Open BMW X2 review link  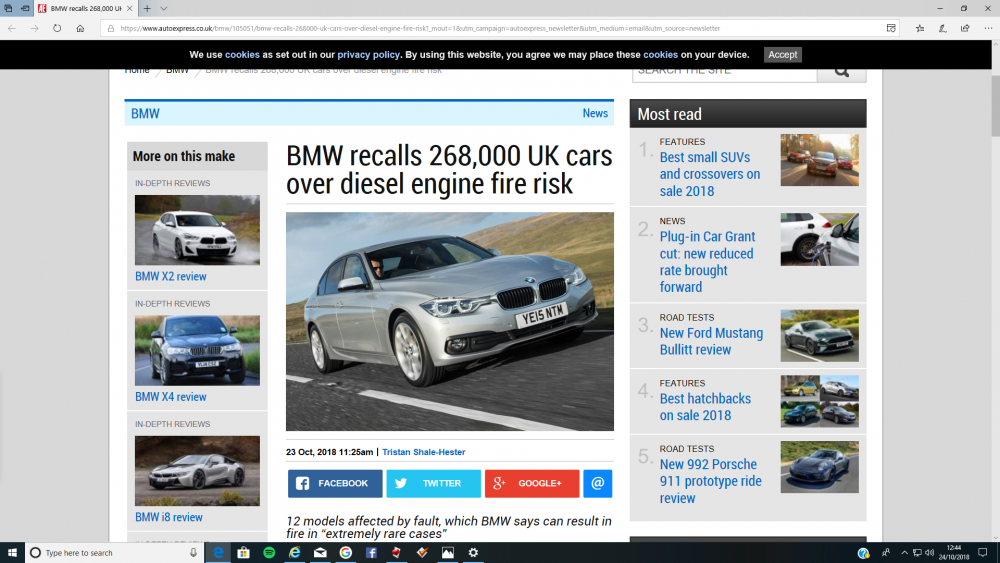point(170,276)
